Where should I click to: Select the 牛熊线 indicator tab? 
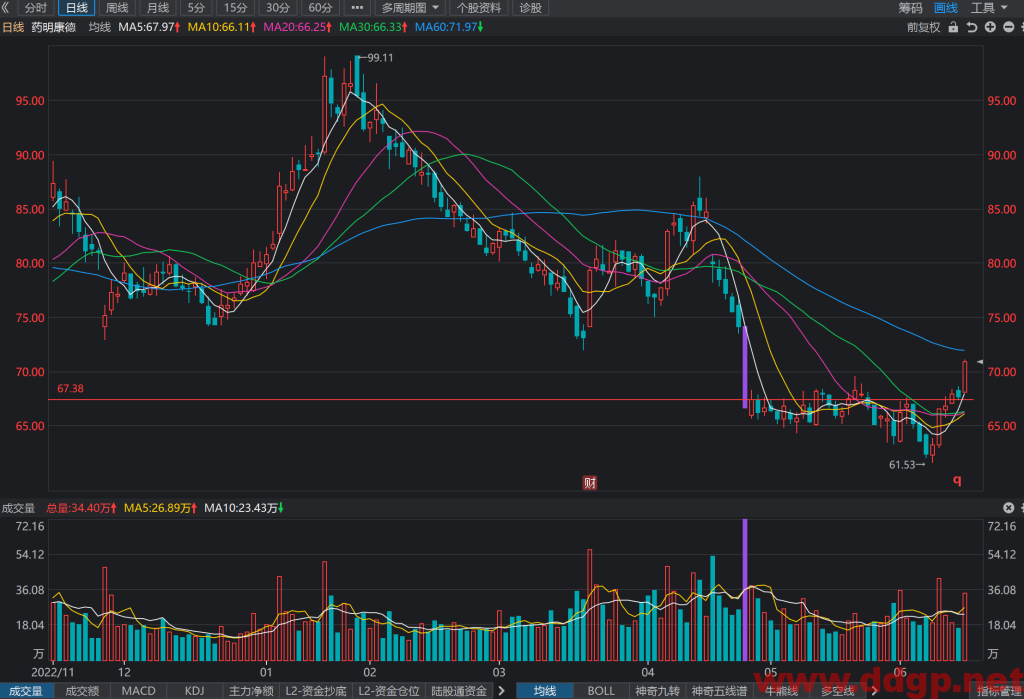coord(782,691)
